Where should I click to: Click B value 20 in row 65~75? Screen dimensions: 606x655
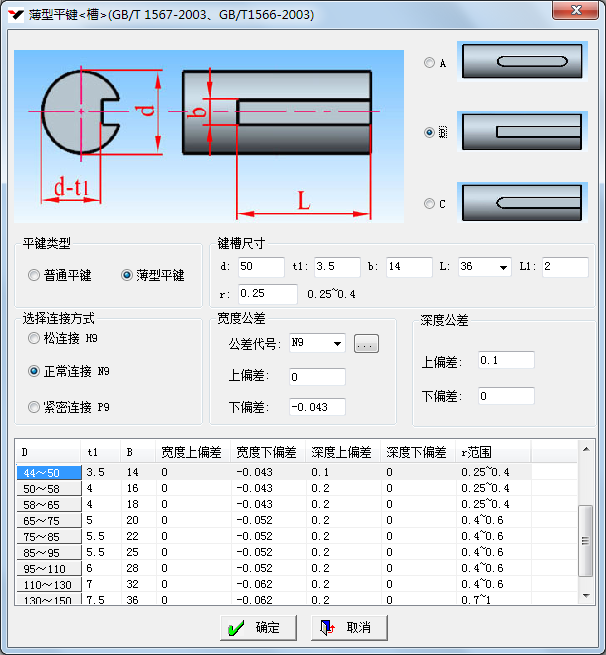tap(132, 520)
